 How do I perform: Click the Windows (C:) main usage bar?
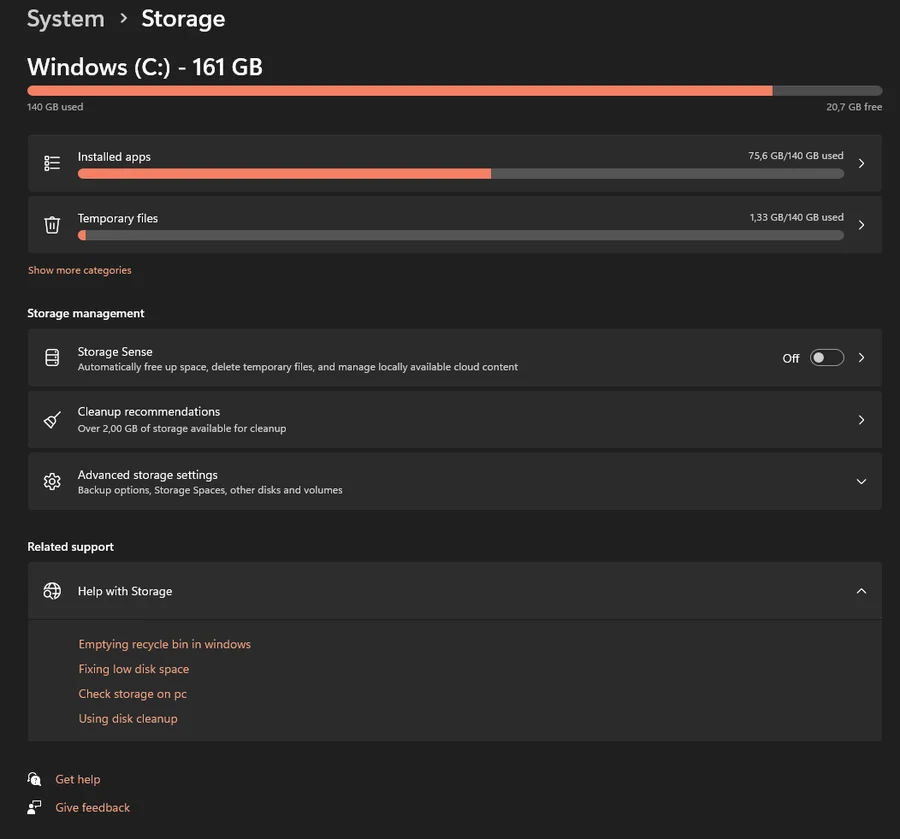455,91
